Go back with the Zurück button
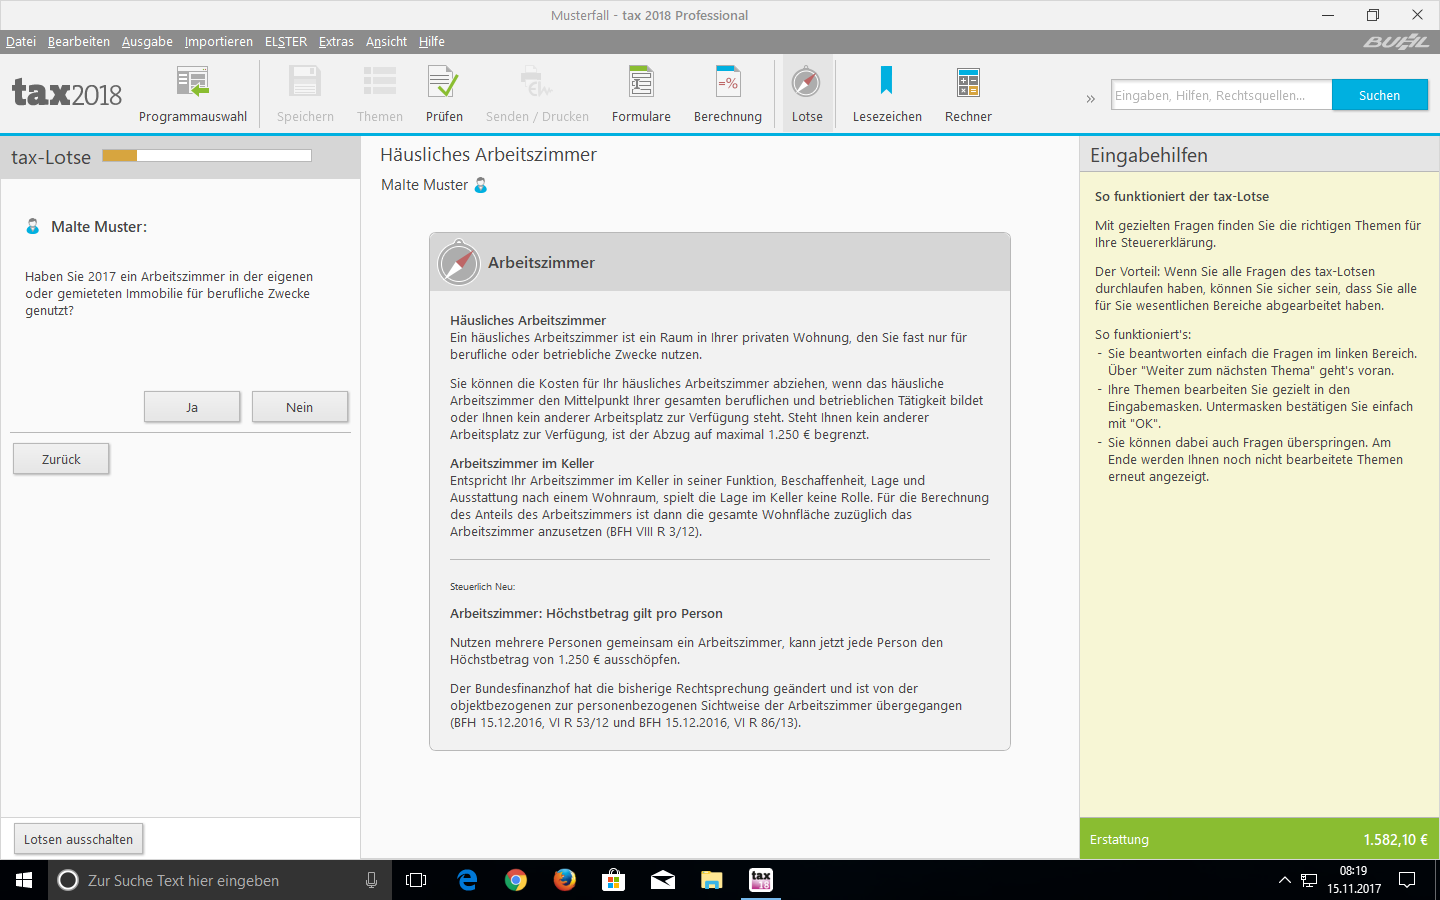1440x900 pixels. pos(61,459)
